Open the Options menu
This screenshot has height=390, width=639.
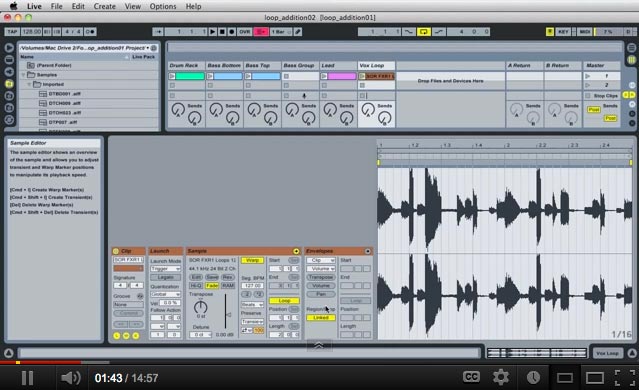coord(163,6)
